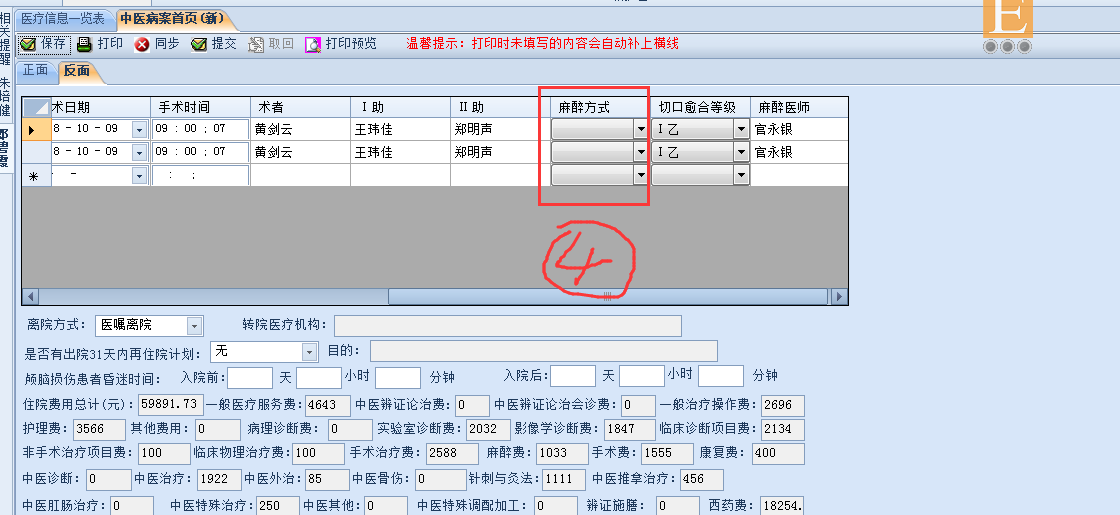Click second row 官永银 cell
Screen dimensions: 1120x515
(799, 153)
